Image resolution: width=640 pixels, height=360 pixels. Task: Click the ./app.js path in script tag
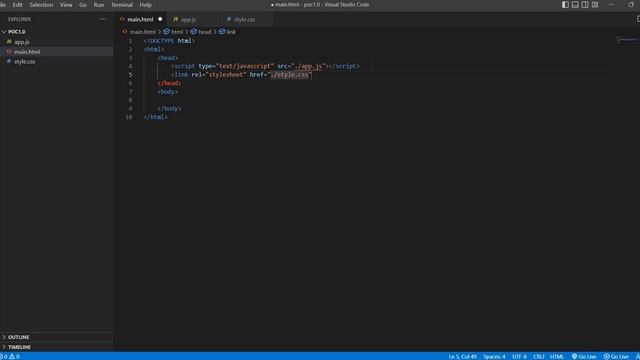click(309, 66)
